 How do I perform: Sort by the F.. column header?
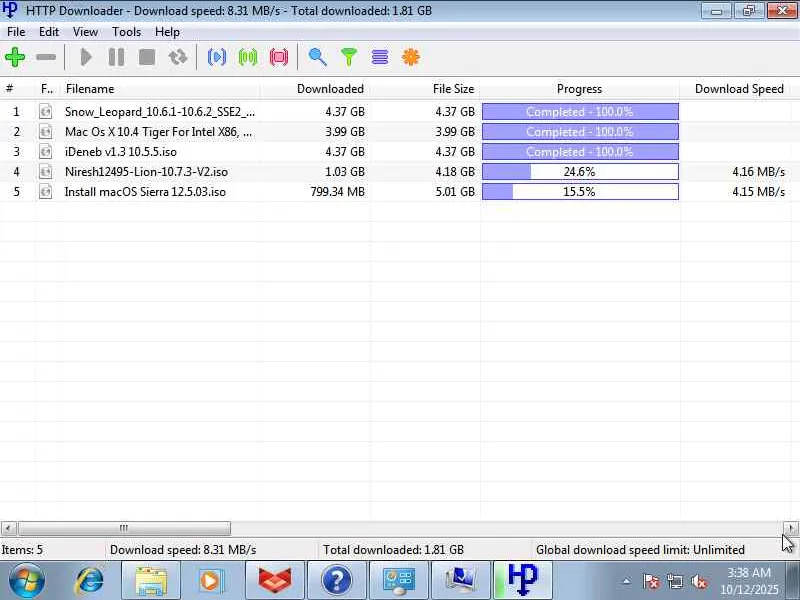pyautogui.click(x=47, y=89)
